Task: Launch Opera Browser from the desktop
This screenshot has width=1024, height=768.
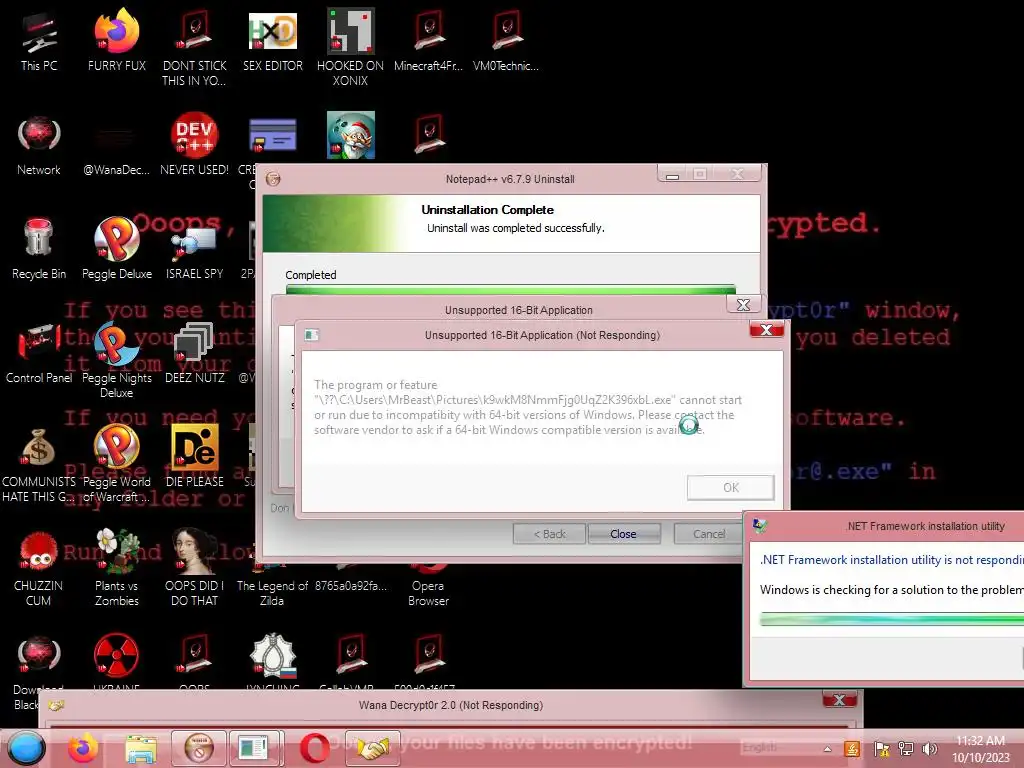Action: (x=428, y=584)
